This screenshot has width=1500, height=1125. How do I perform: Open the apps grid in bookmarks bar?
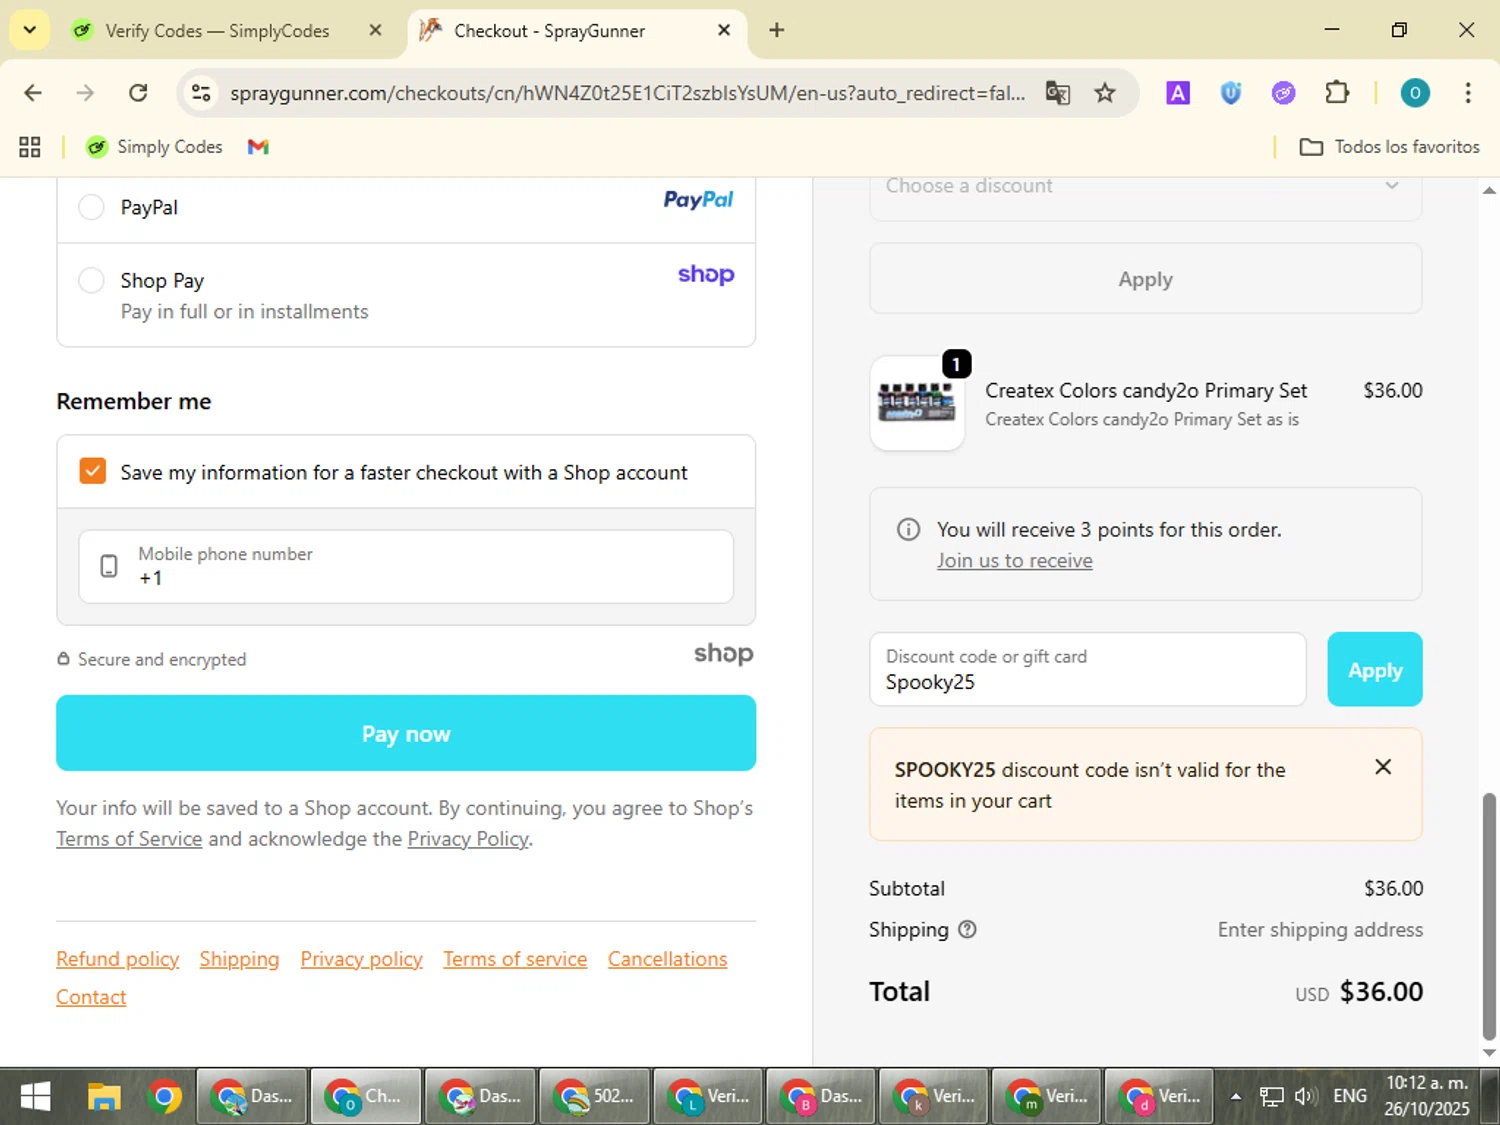(30, 147)
